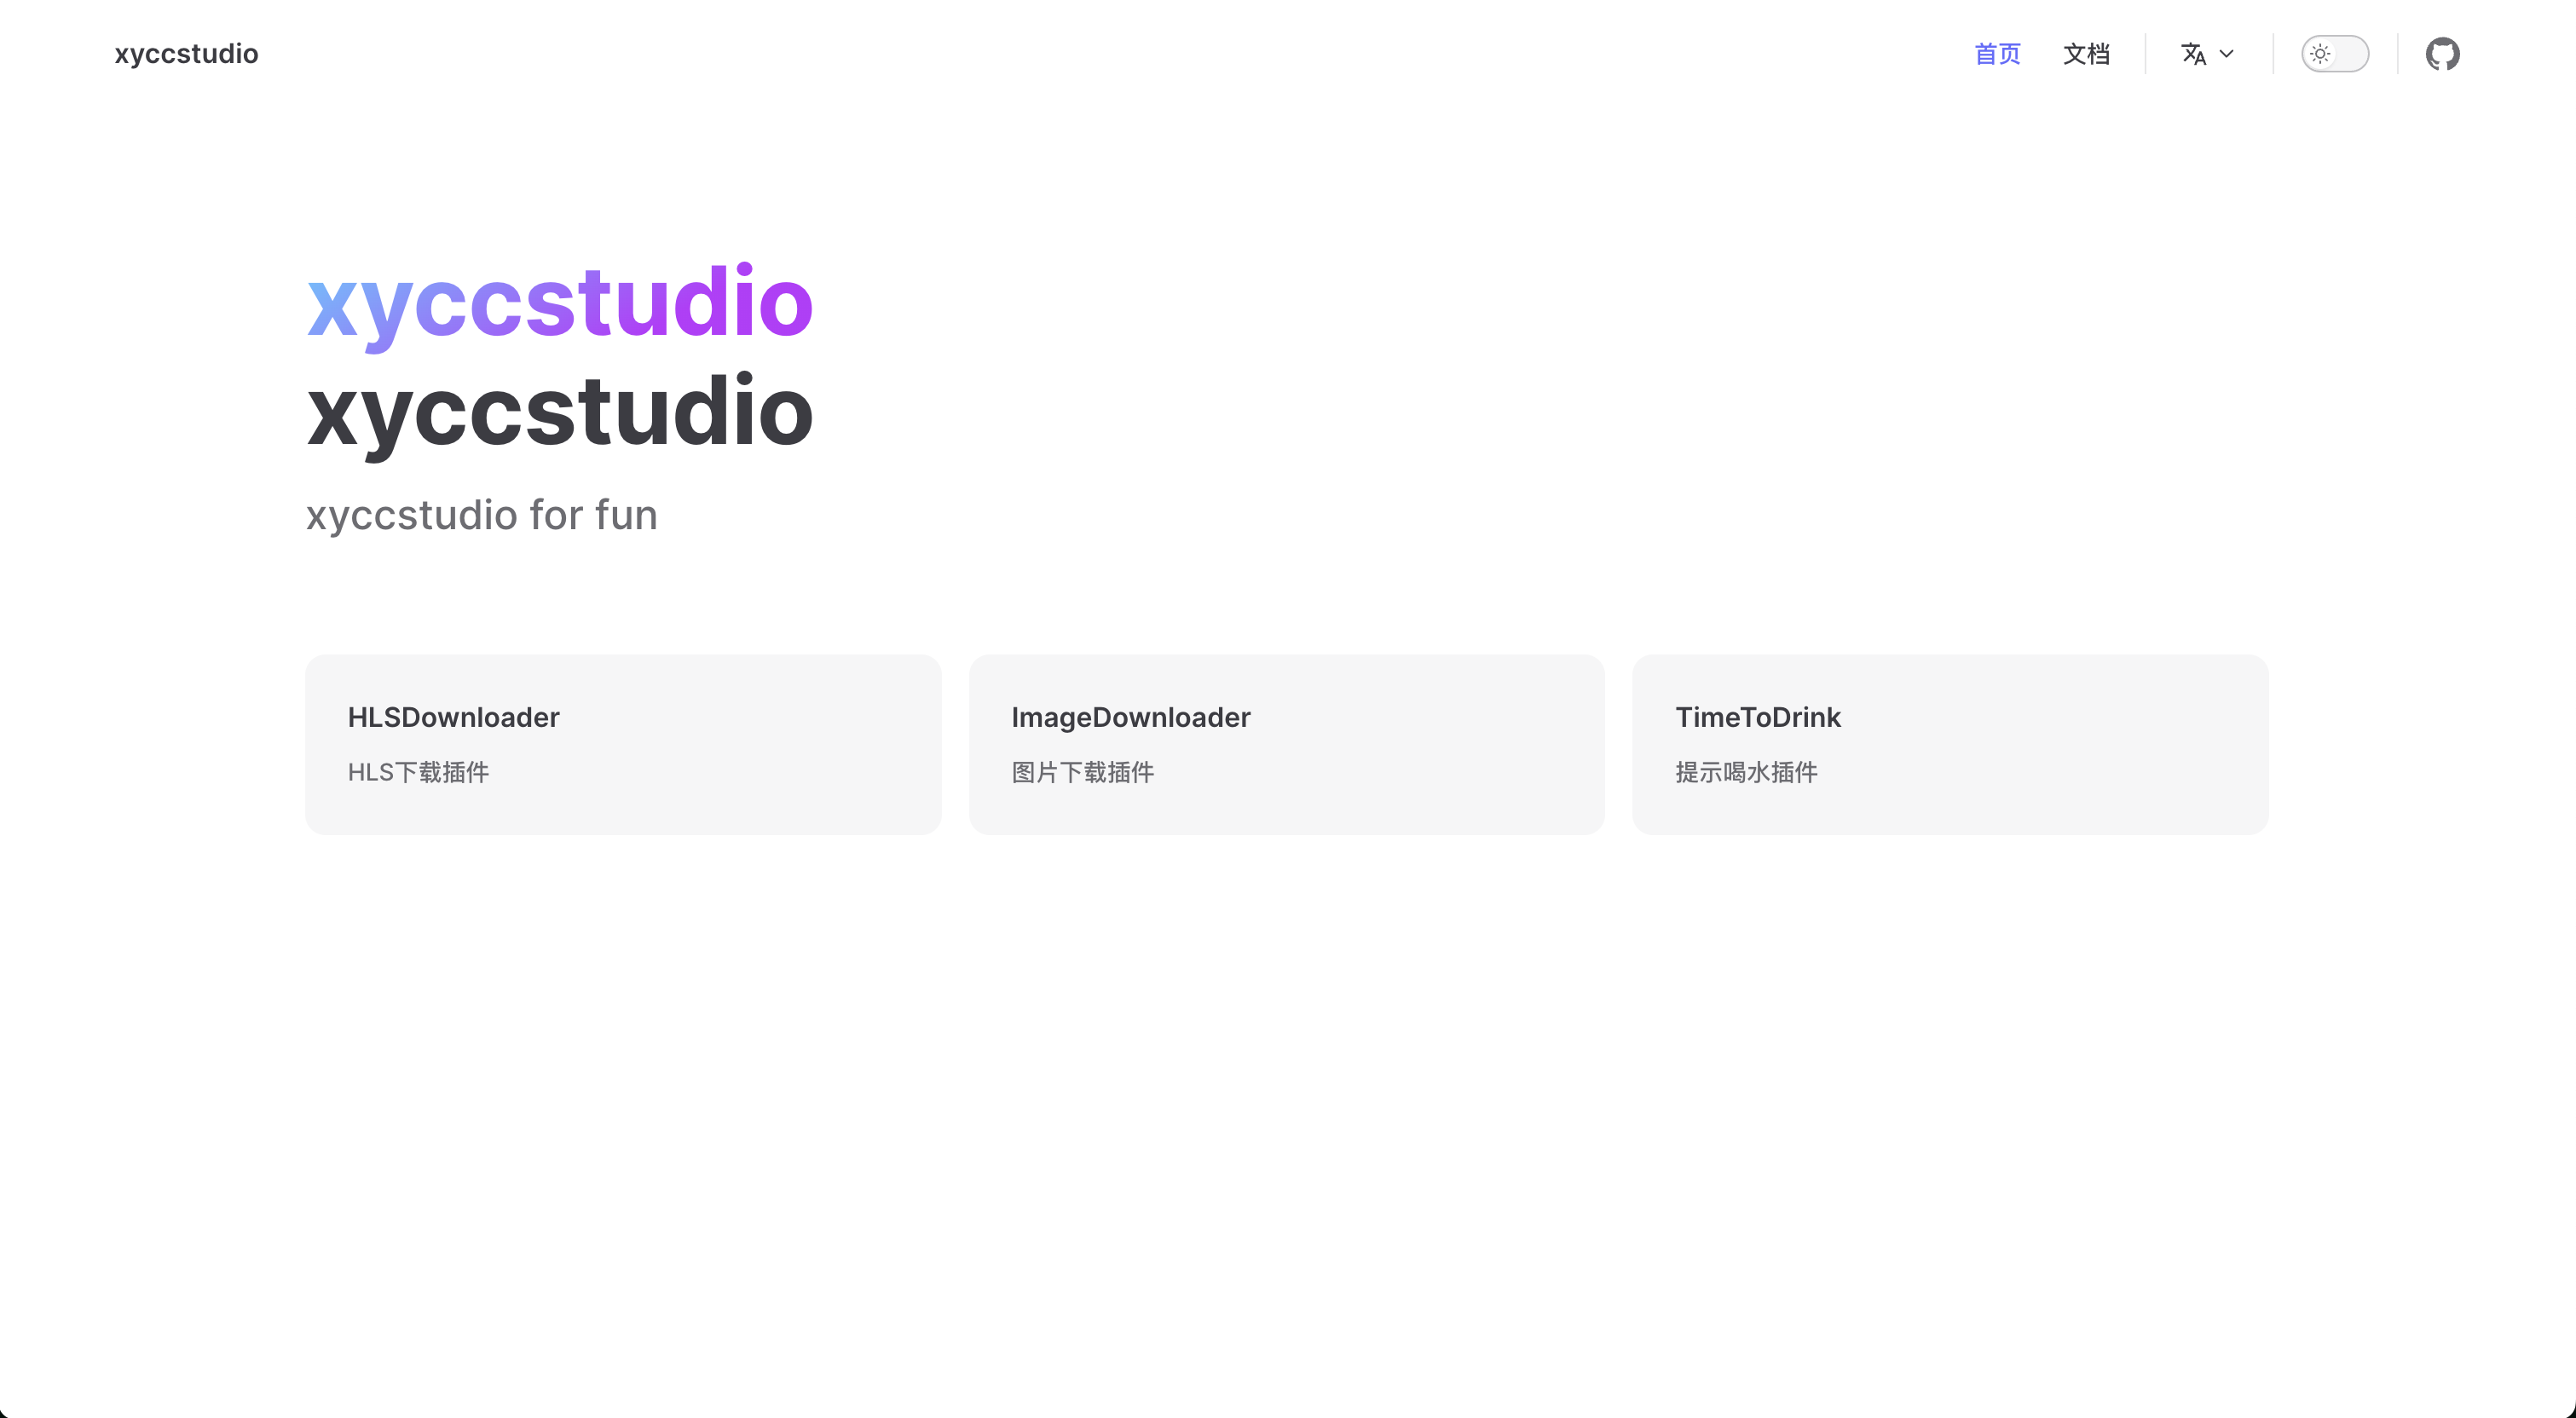Screen dimensions: 2576x1418
Task: Click the language translate icon
Action: pos(2193,54)
